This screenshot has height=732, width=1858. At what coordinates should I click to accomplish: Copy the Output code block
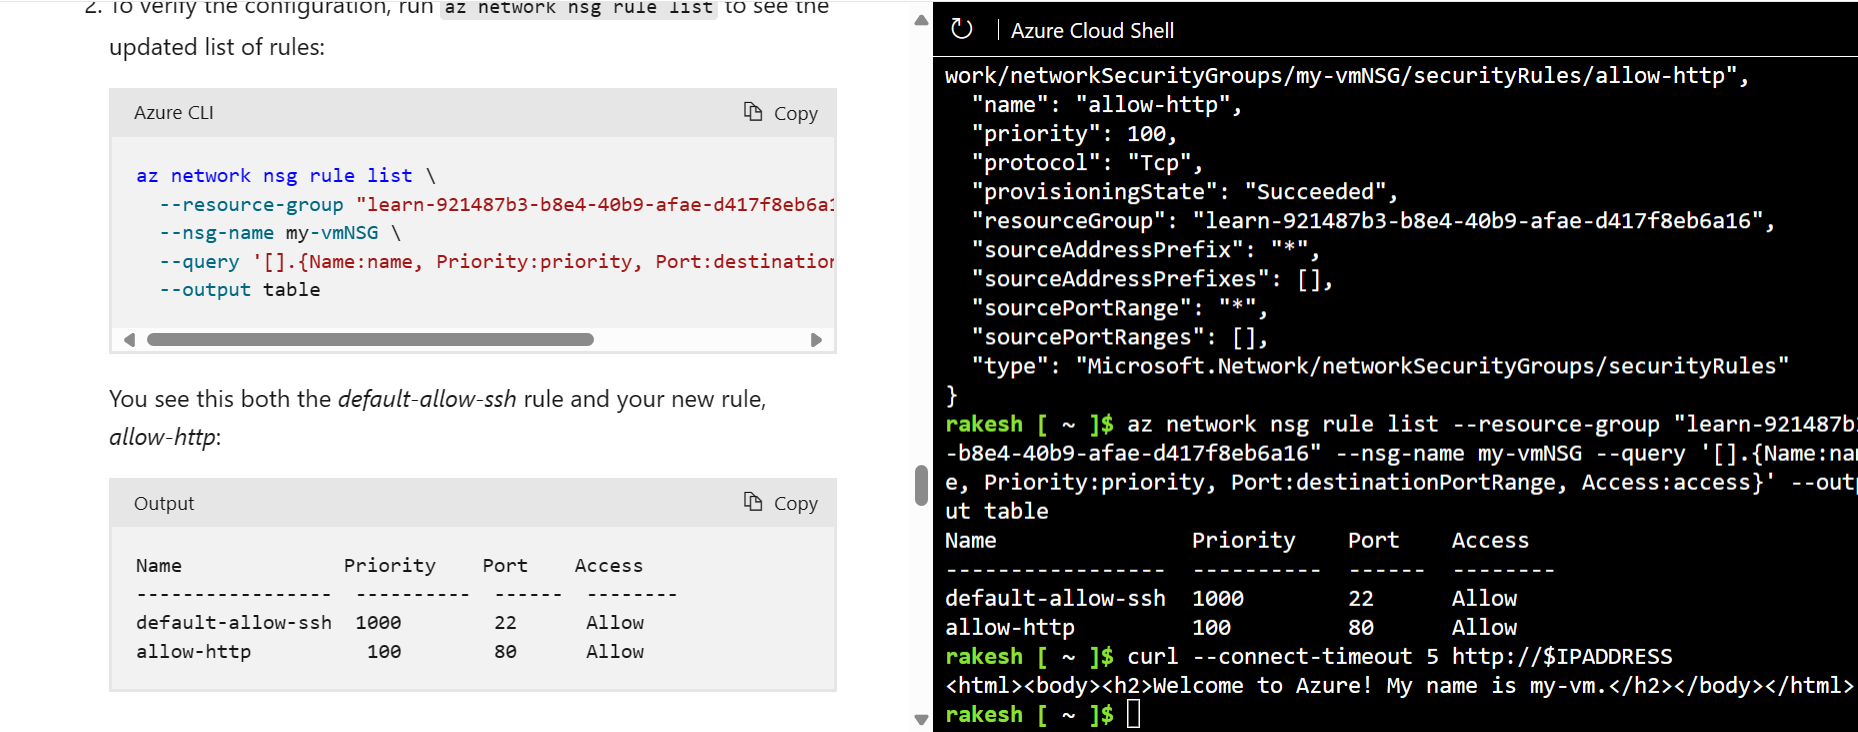pyautogui.click(x=781, y=503)
